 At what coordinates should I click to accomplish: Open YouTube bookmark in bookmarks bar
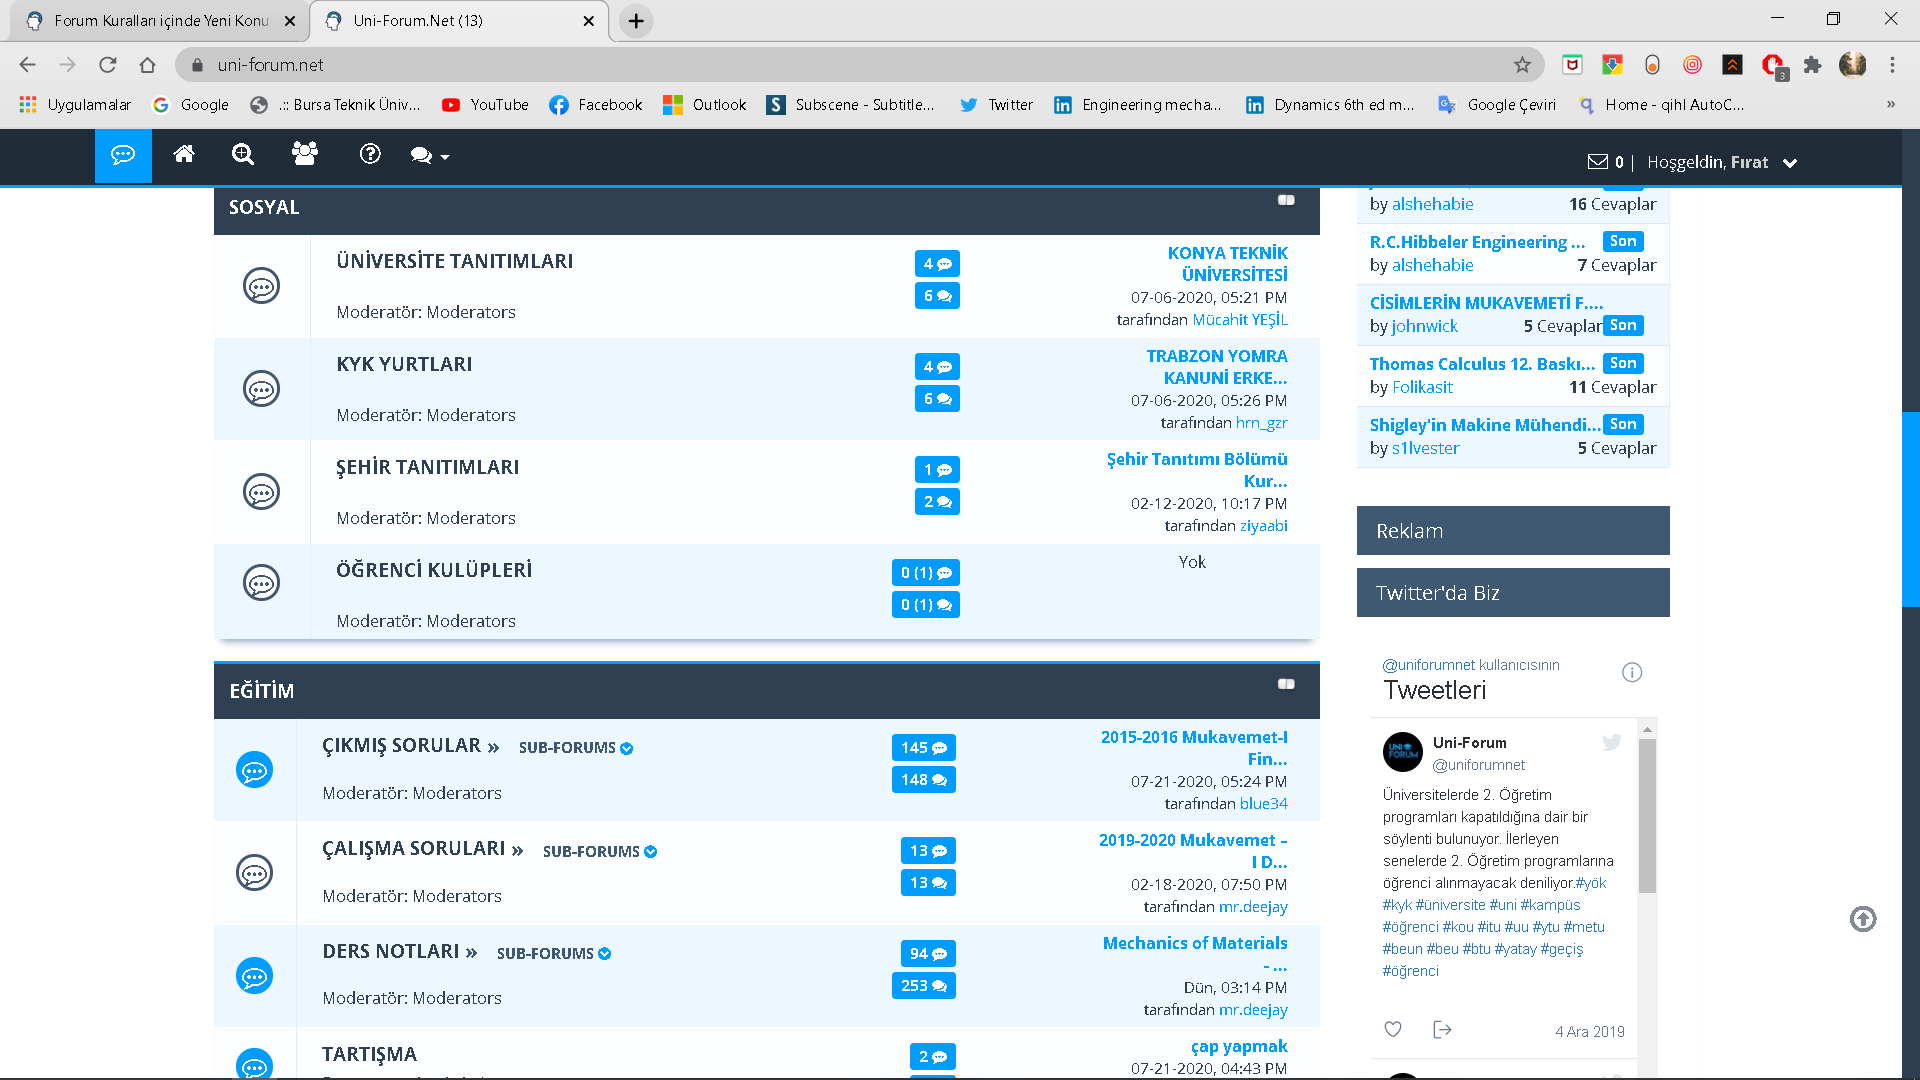click(485, 105)
